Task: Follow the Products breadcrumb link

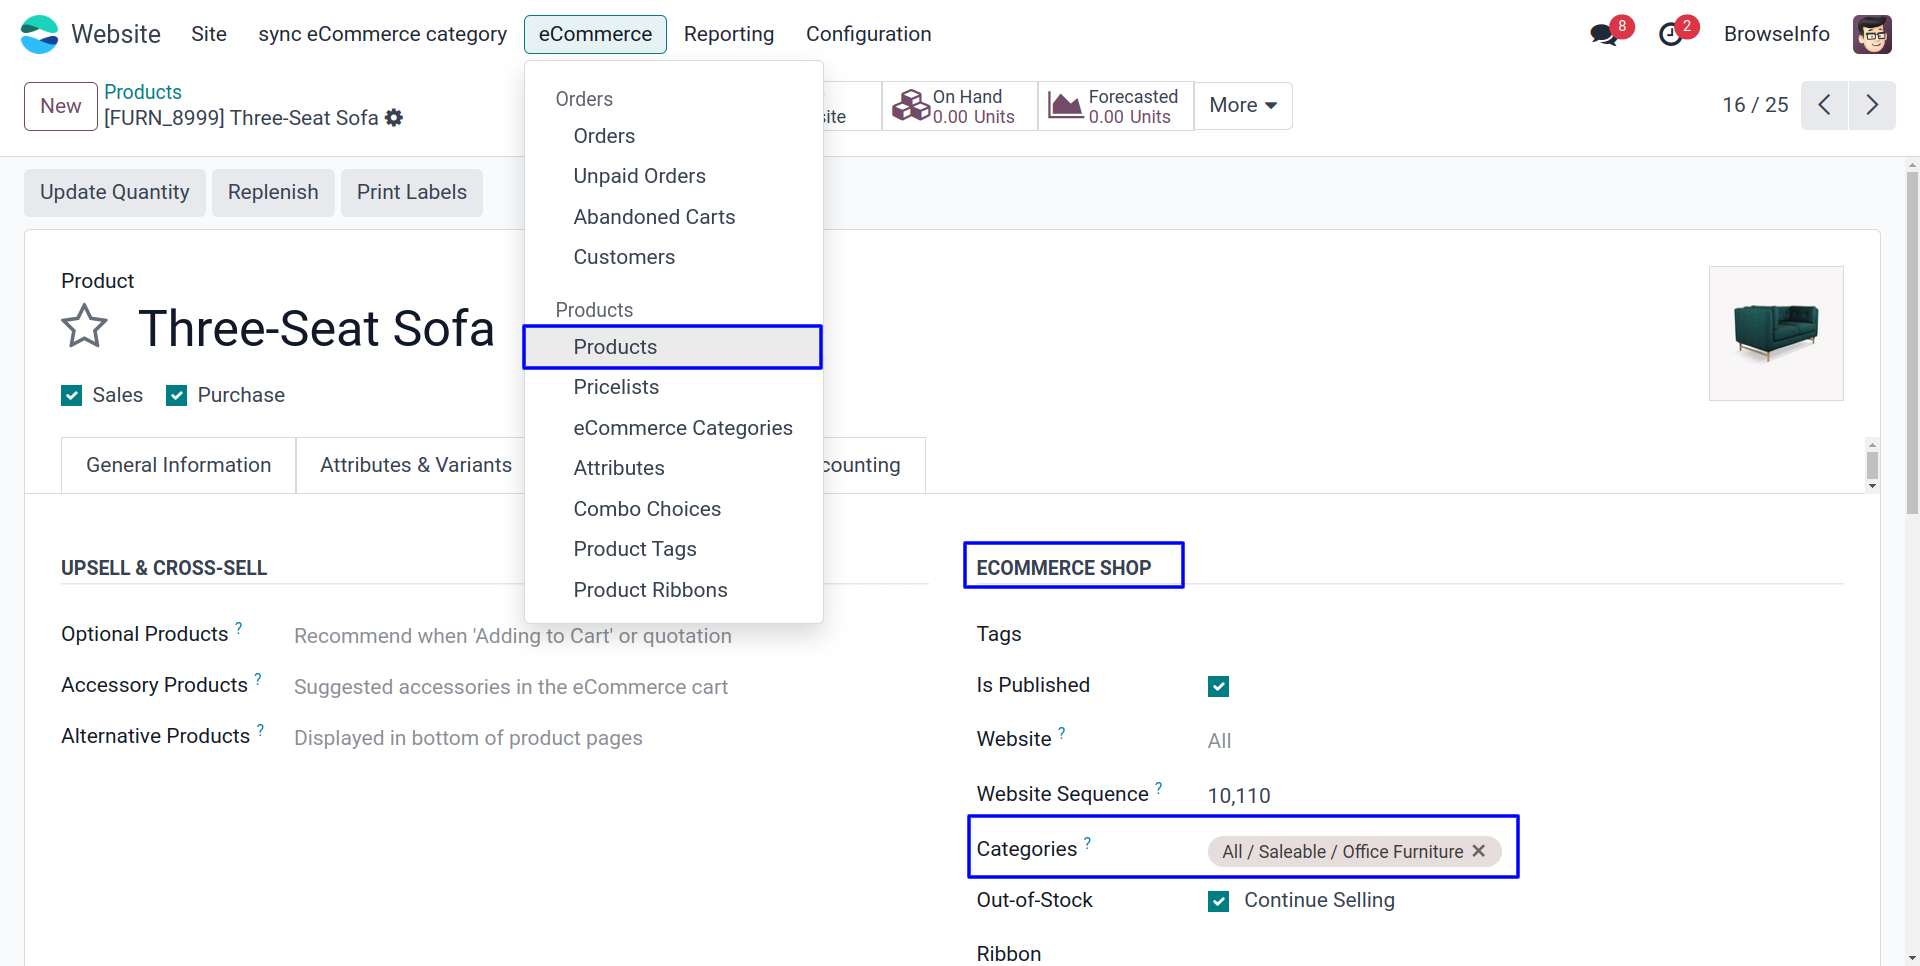Action: (143, 92)
